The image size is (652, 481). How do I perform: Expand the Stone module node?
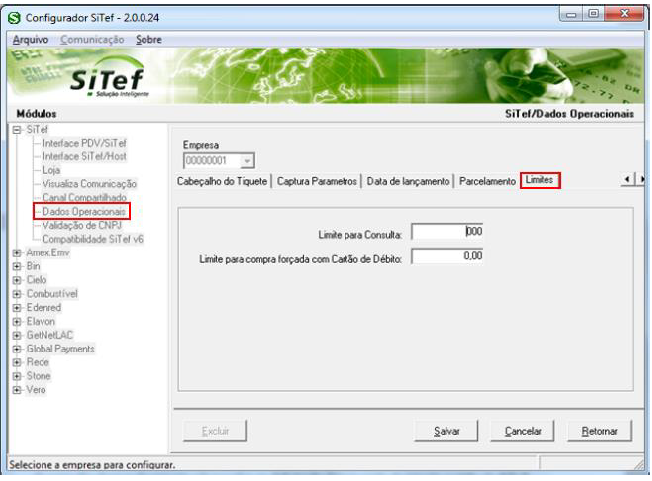[x=17, y=376]
